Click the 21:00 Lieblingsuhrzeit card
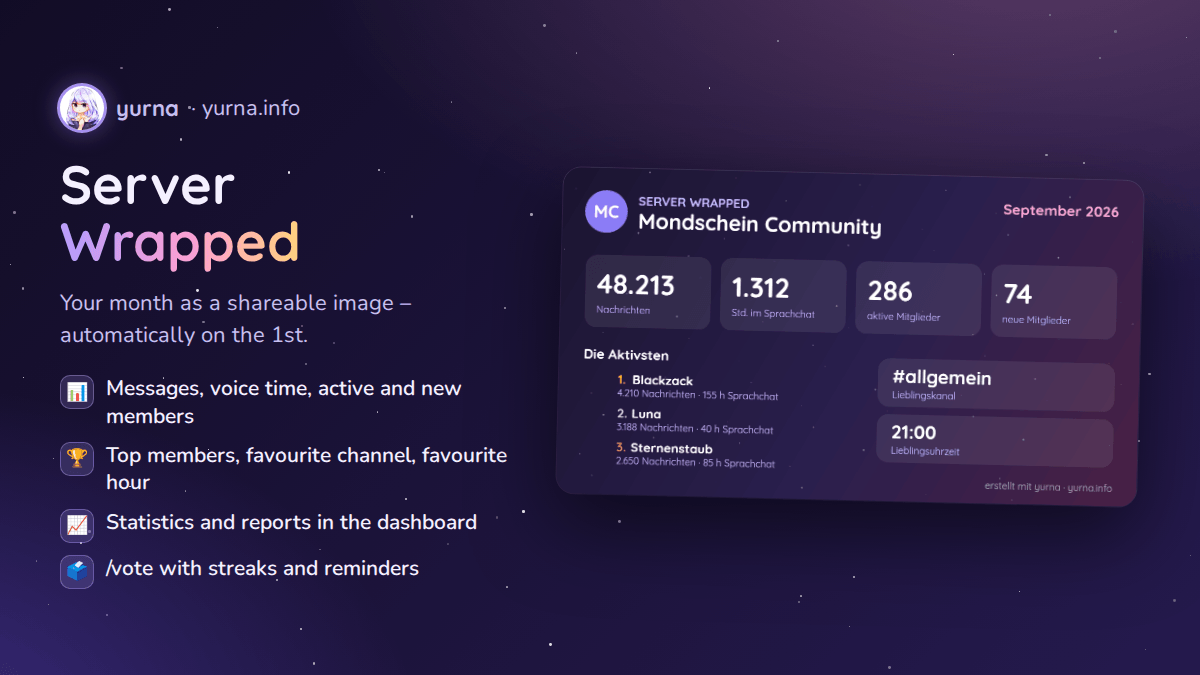The height and width of the screenshot is (675, 1200). 995,442
